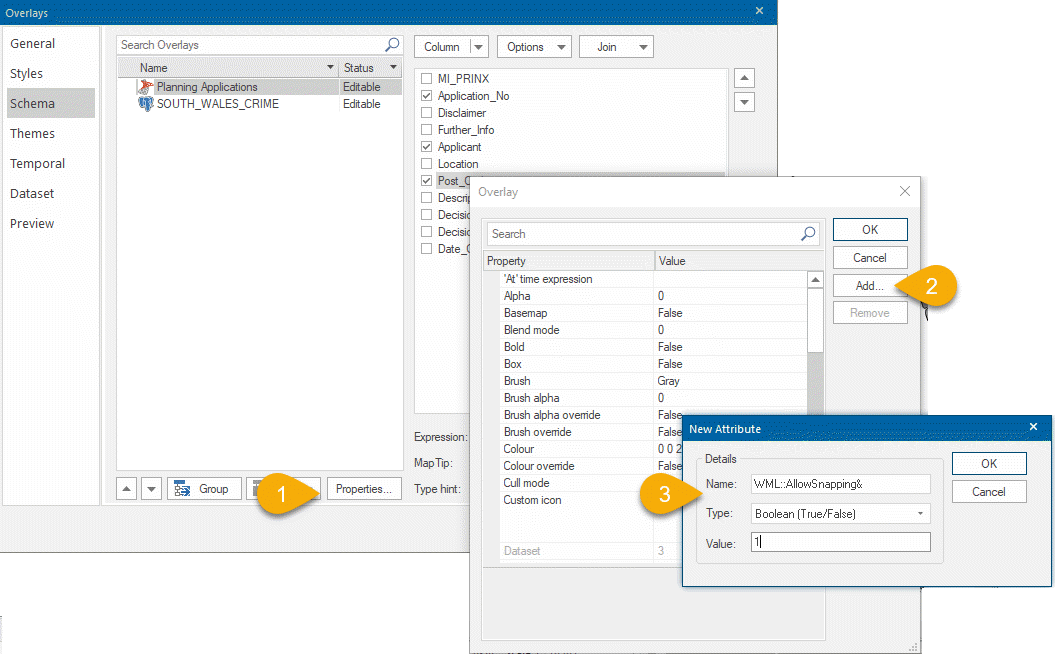Image resolution: width=1055 pixels, height=654 pixels.
Task: Switch to the Themes section
Action: pyautogui.click(x=32, y=133)
